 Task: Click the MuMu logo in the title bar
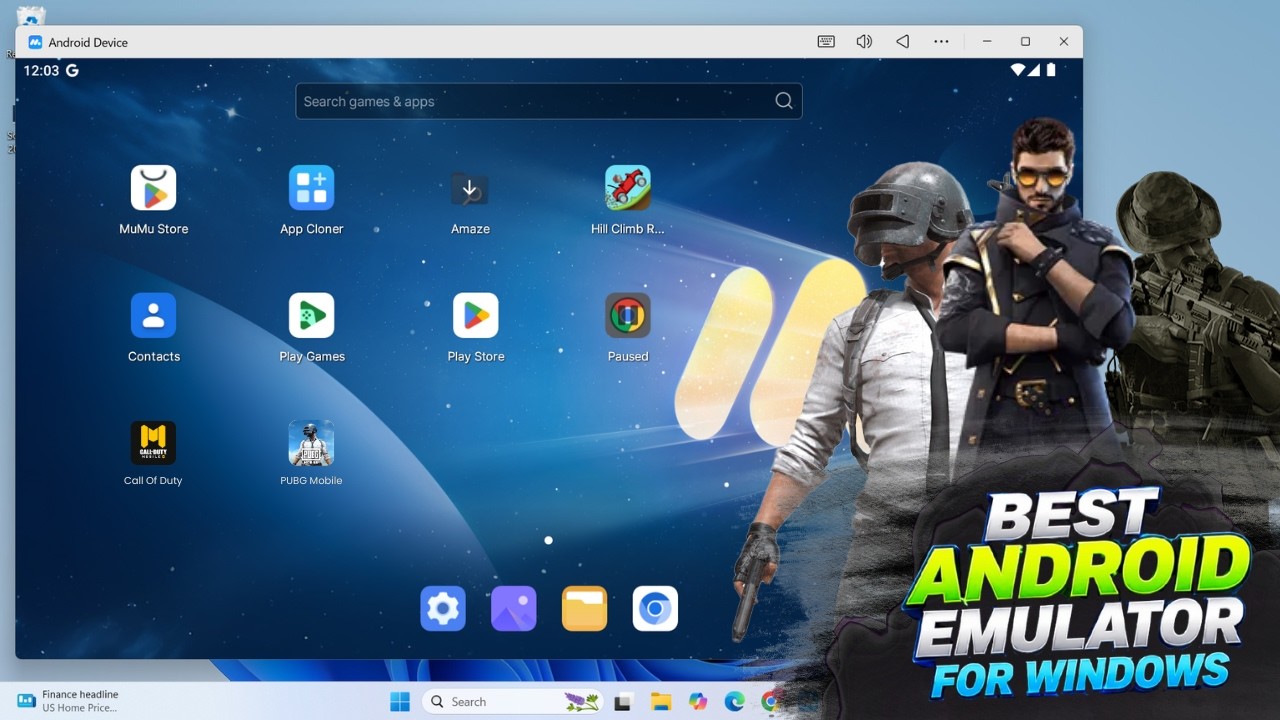click(35, 42)
